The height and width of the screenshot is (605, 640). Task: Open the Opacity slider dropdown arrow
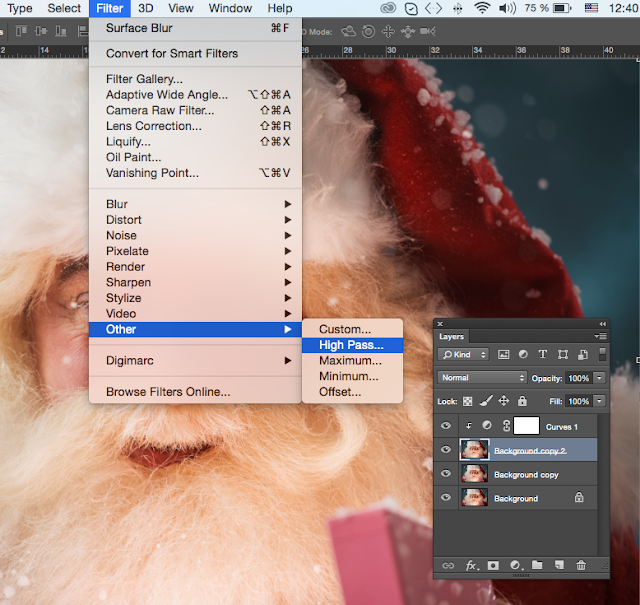[599, 378]
